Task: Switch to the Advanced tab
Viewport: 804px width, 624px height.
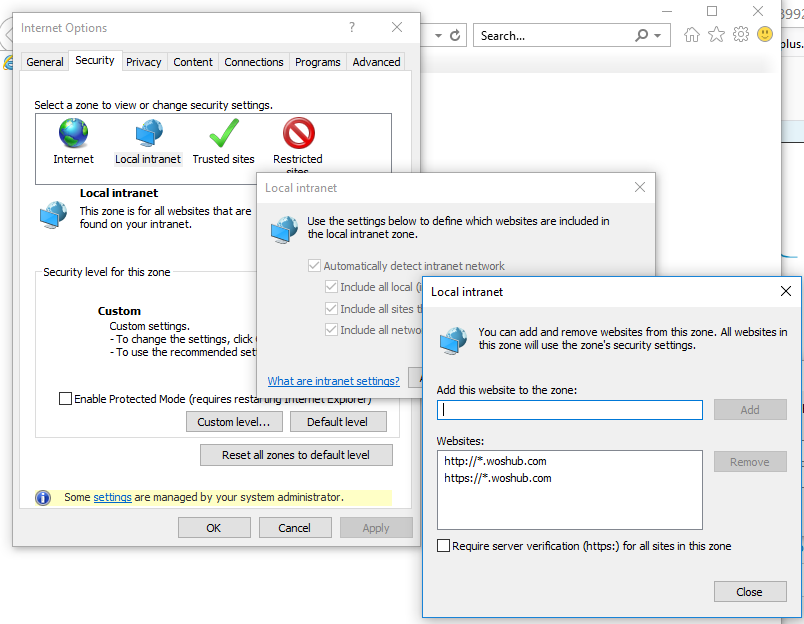Action: [x=376, y=61]
